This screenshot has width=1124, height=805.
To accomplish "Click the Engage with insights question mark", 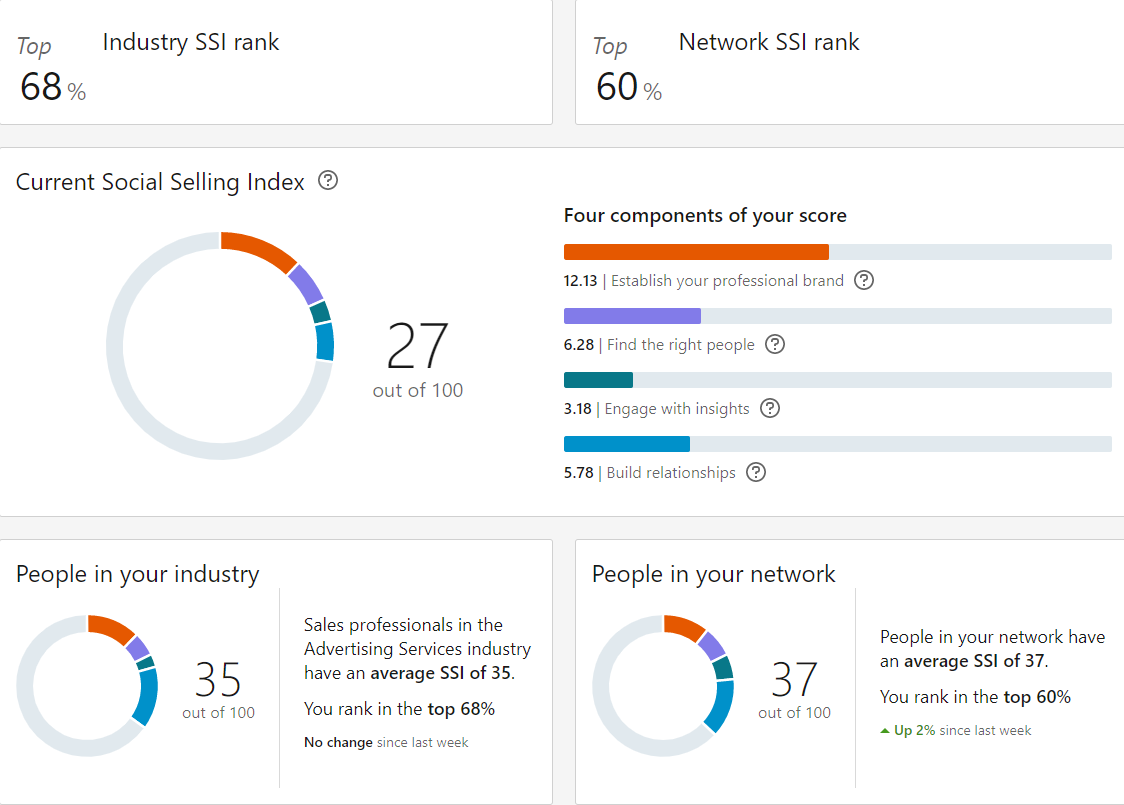I will click(769, 408).
